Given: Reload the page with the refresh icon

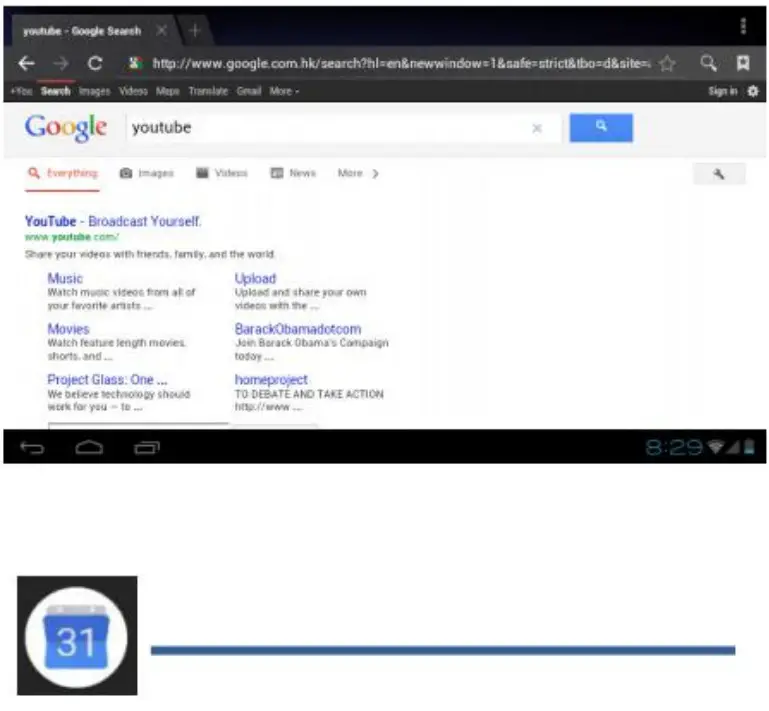Looking at the screenshot, I should pos(95,63).
